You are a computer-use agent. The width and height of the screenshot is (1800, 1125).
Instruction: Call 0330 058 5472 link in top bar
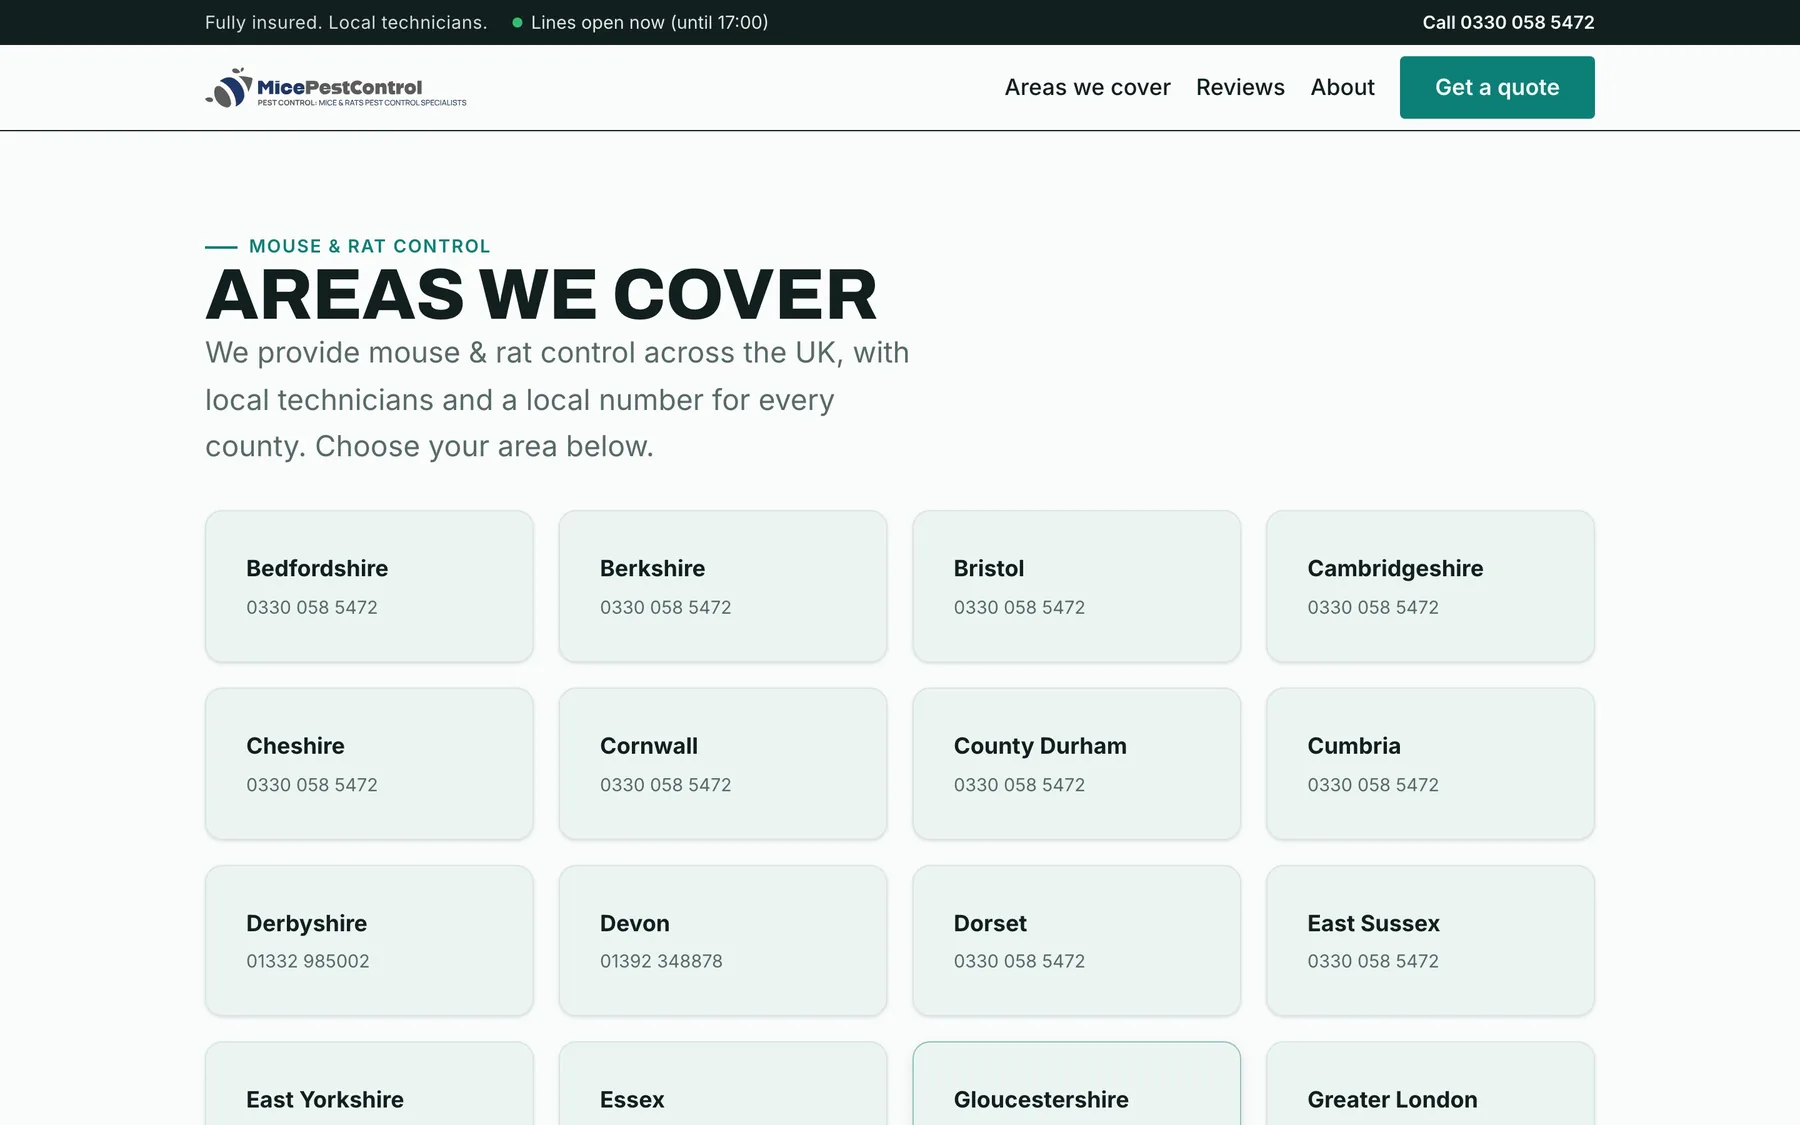1508,22
